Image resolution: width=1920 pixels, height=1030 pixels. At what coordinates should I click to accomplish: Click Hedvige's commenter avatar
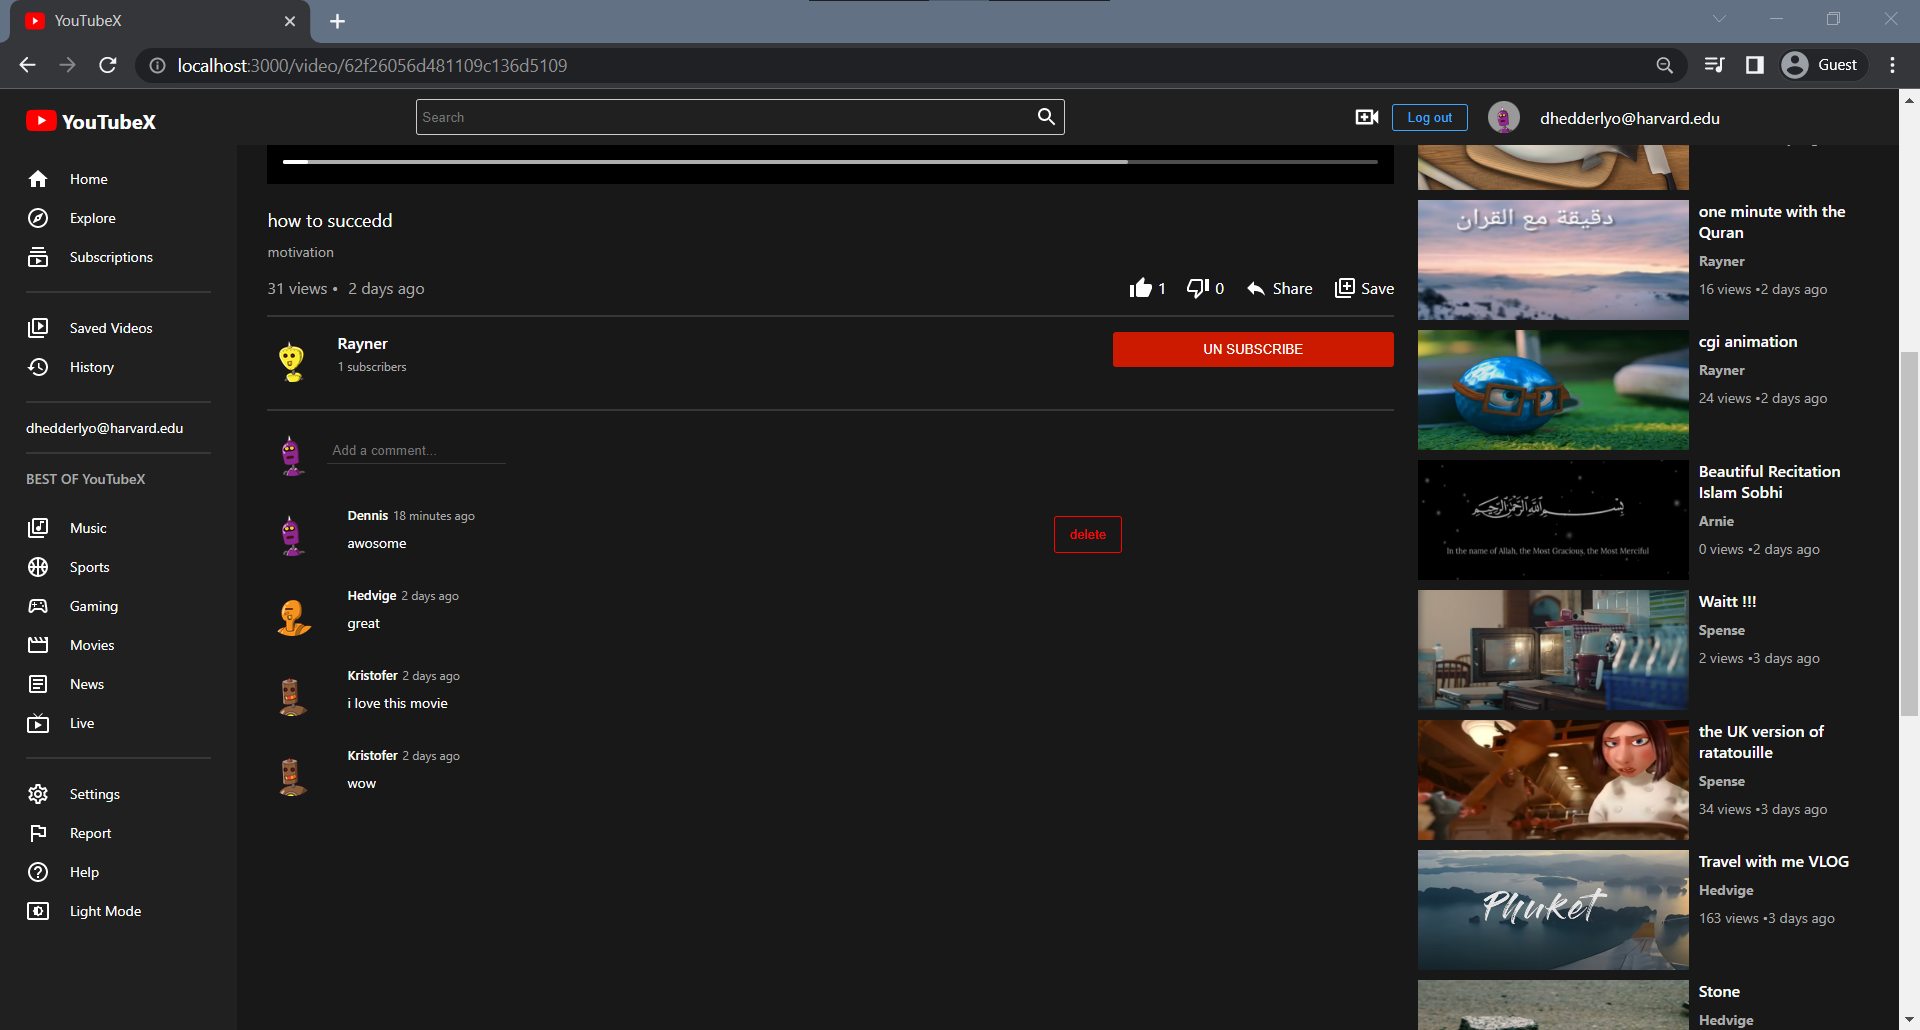(293, 617)
